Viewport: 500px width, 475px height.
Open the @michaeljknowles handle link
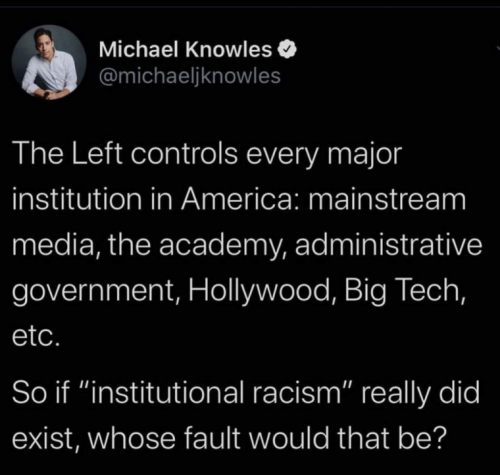click(190, 76)
